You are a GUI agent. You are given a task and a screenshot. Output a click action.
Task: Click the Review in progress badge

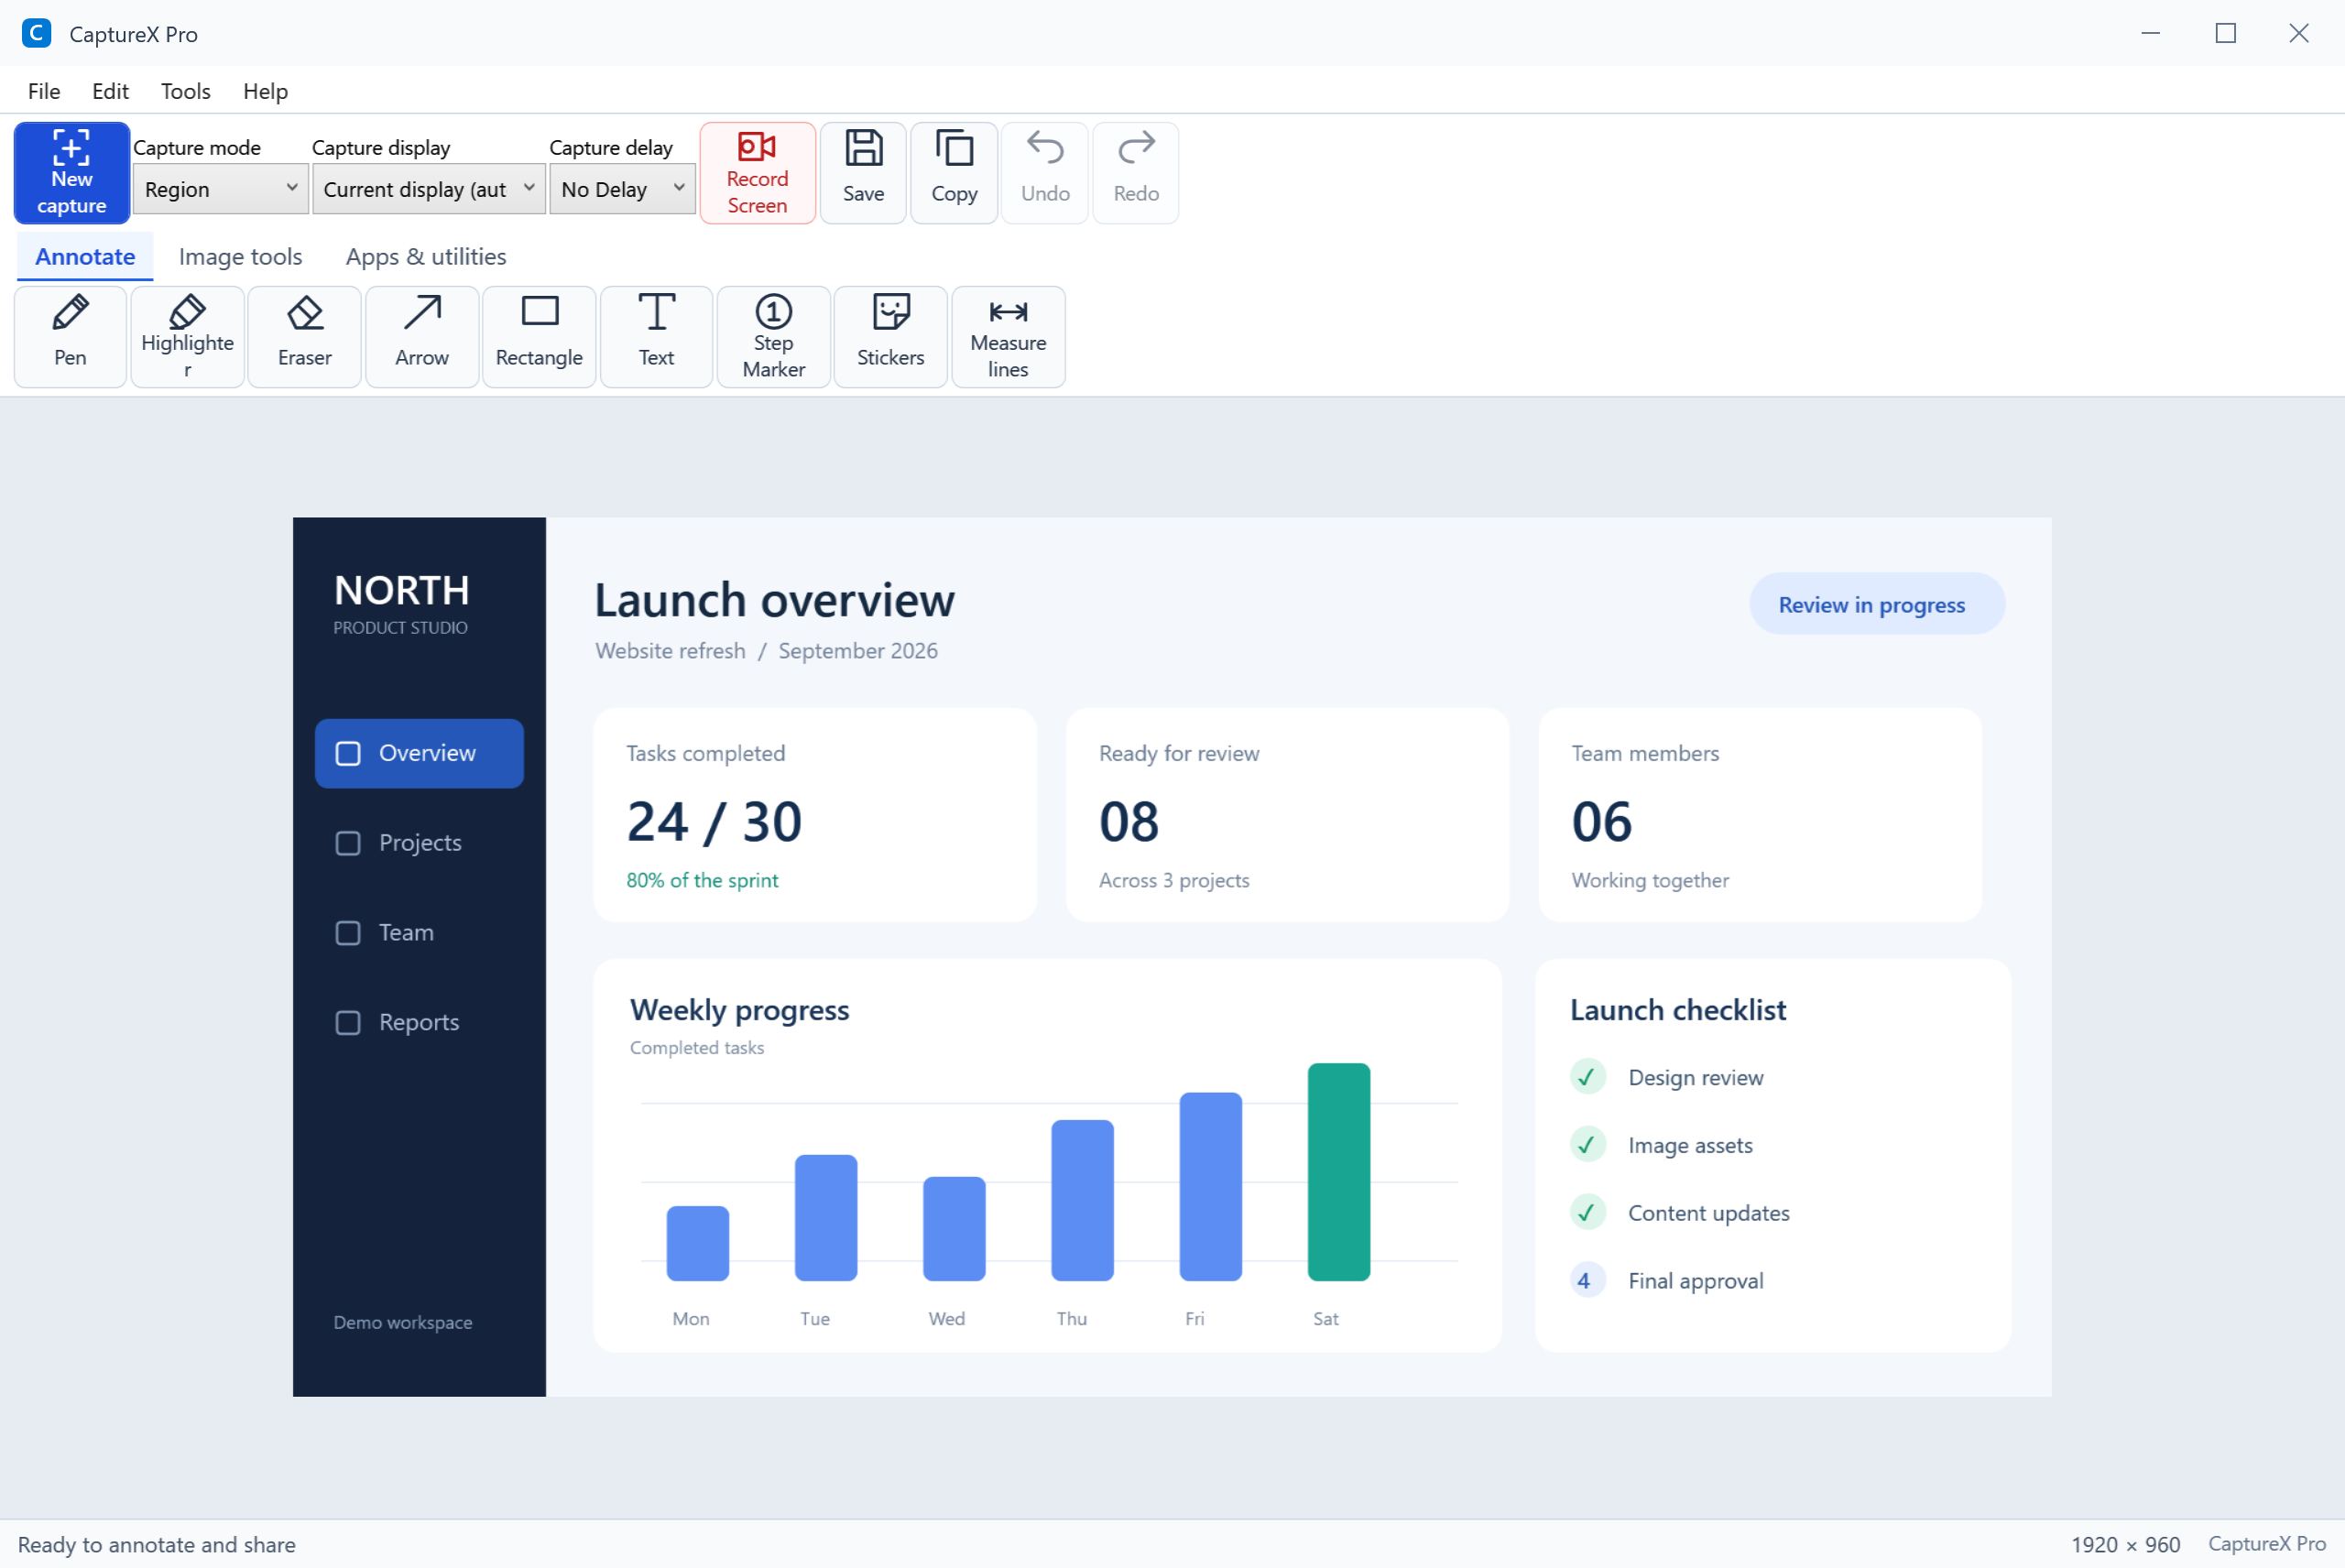[1876, 604]
